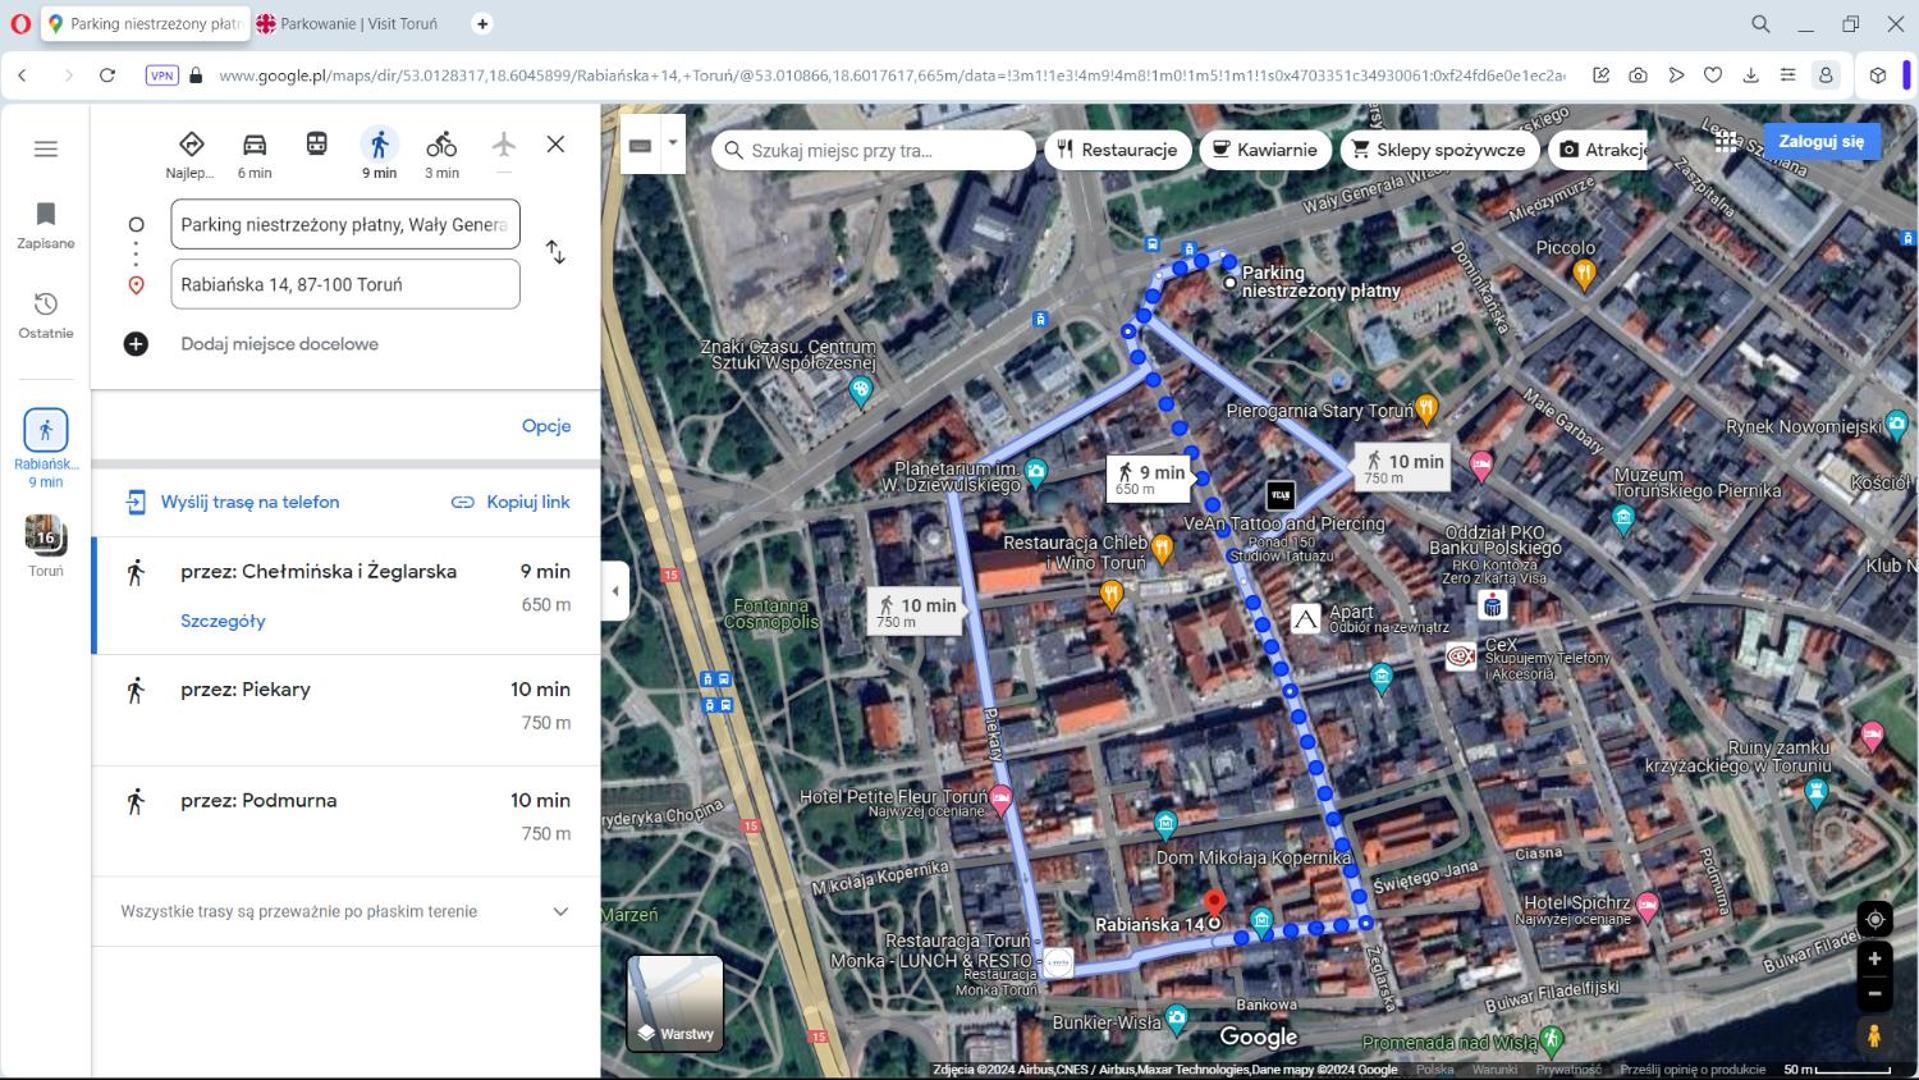Screen dimensions: 1919x1080
Task: Close the directions panel
Action: coord(555,144)
